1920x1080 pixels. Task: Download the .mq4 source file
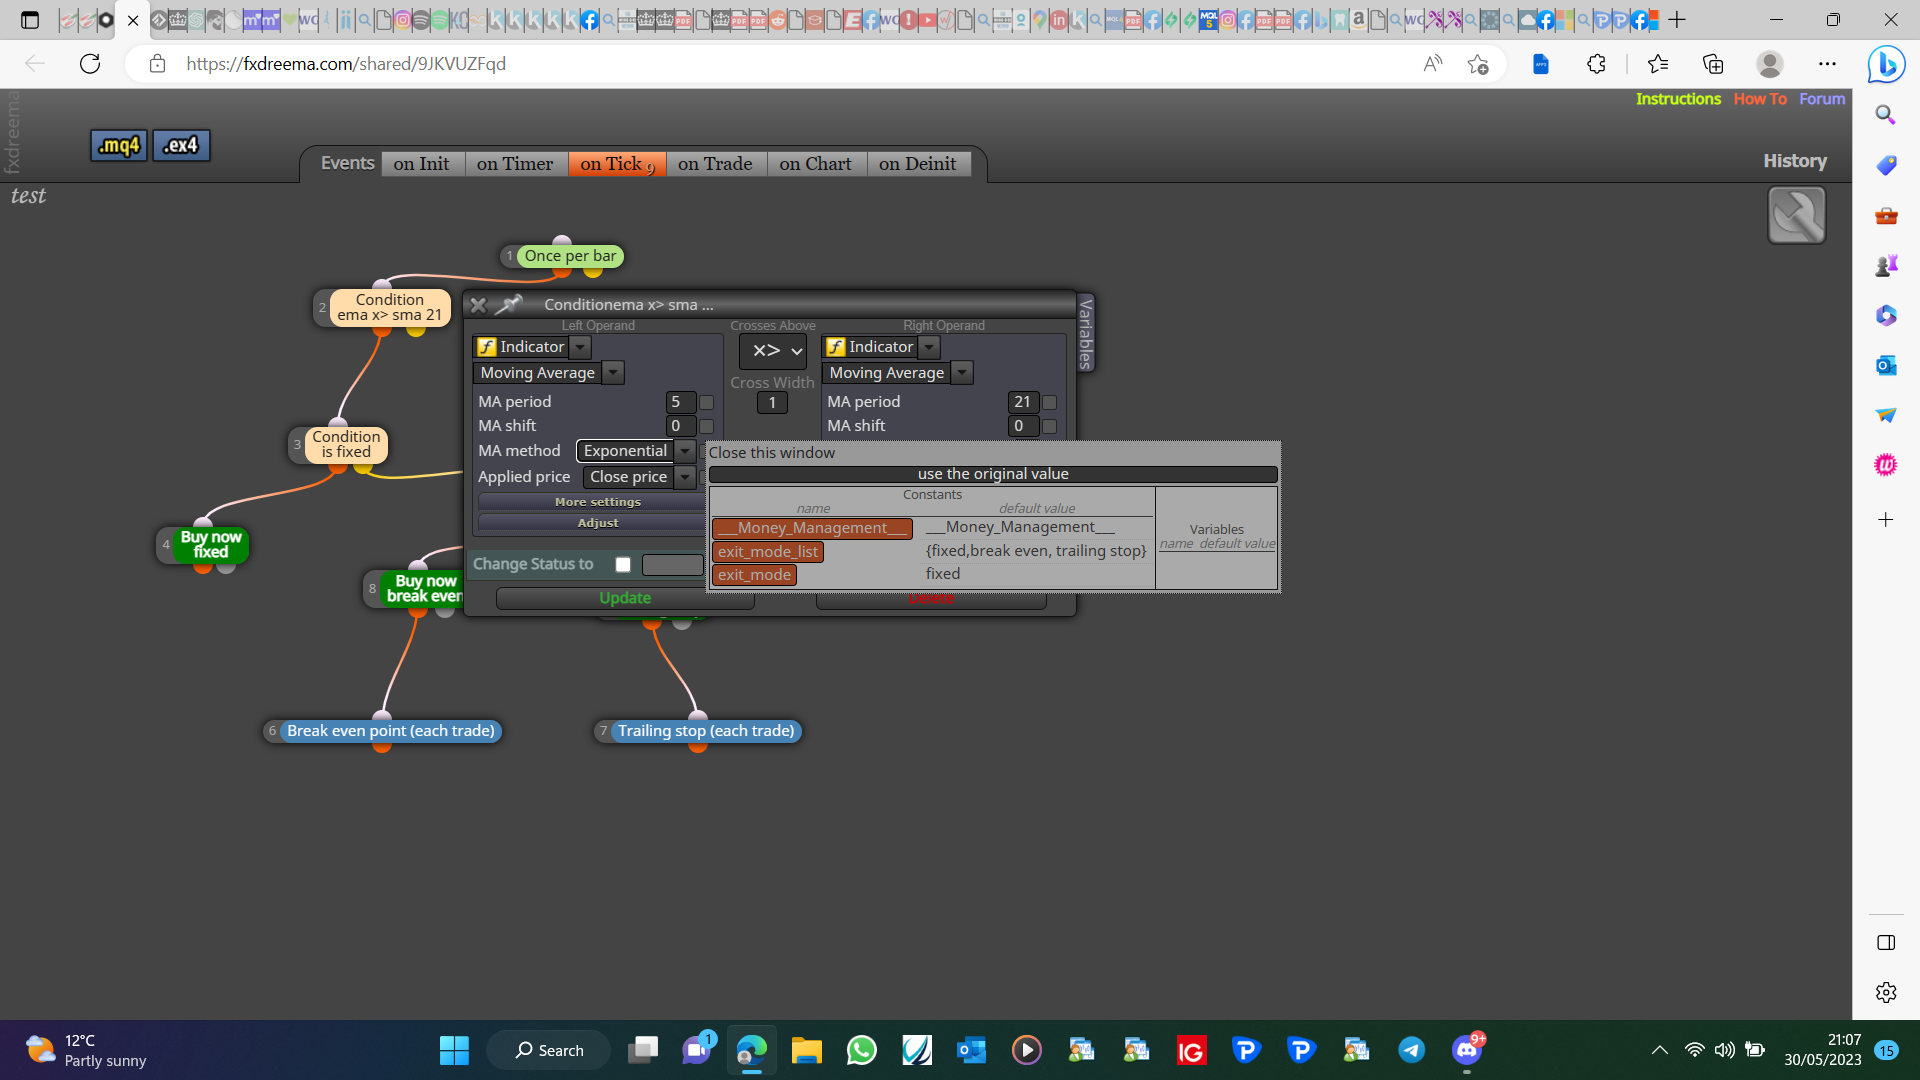pyautogui.click(x=119, y=146)
